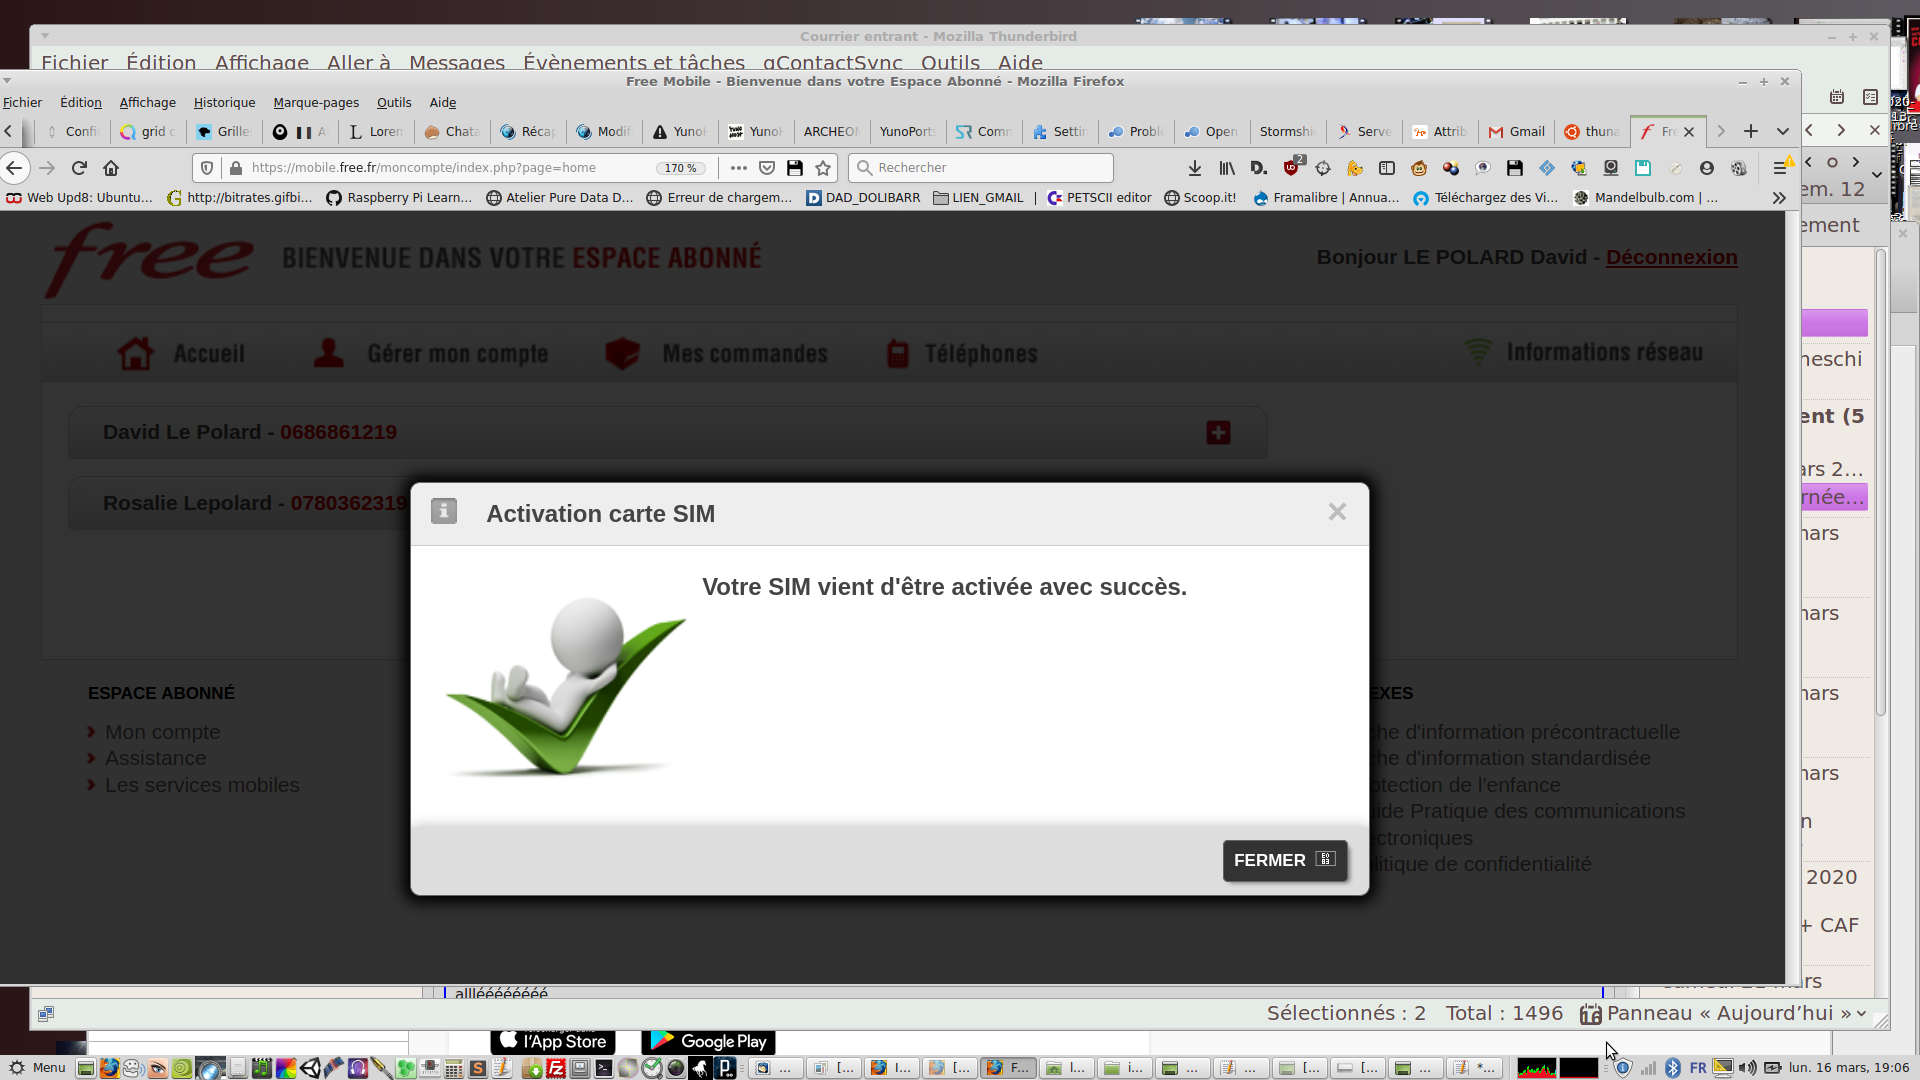Expand the list-all-tabs dropdown arrow
The height and width of the screenshot is (1080, 1920).
click(1782, 131)
